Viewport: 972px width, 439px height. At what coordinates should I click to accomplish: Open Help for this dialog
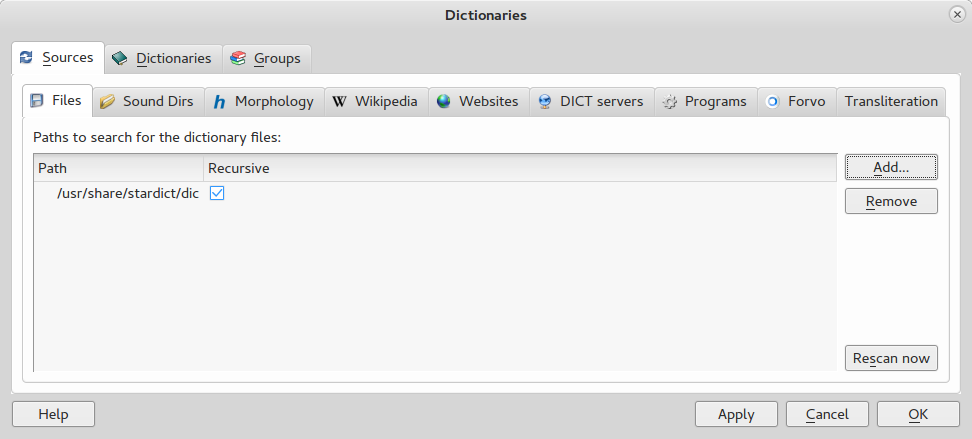(x=53, y=414)
